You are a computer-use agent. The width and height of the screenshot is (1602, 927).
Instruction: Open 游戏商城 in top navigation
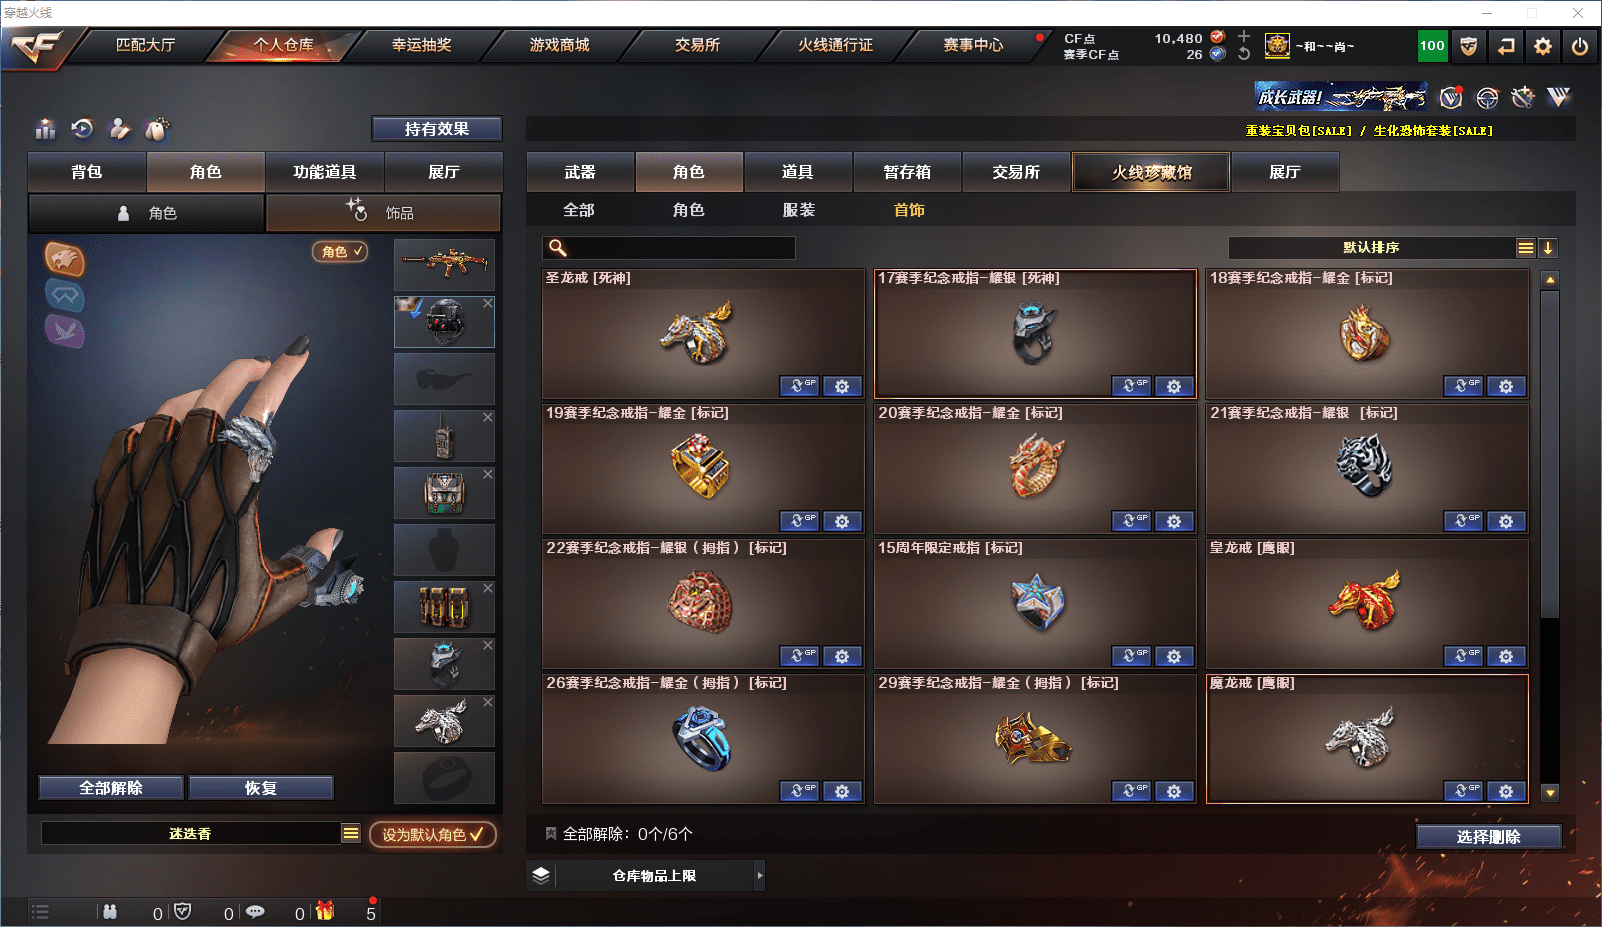(559, 45)
